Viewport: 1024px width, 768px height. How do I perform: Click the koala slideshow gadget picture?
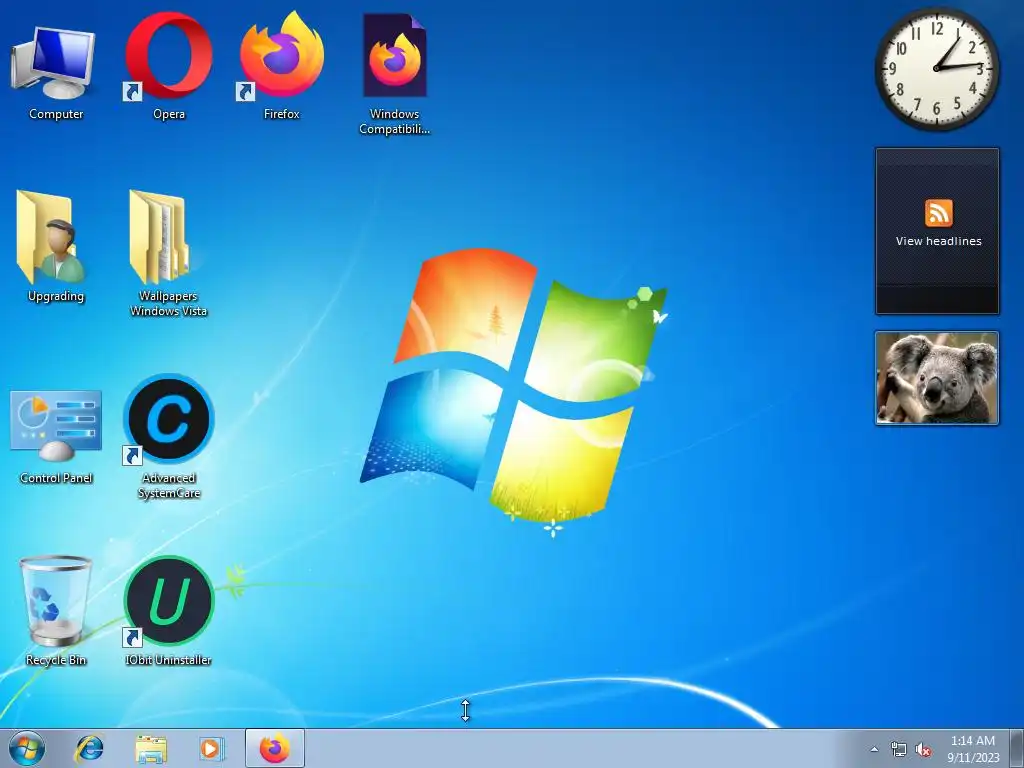point(936,378)
